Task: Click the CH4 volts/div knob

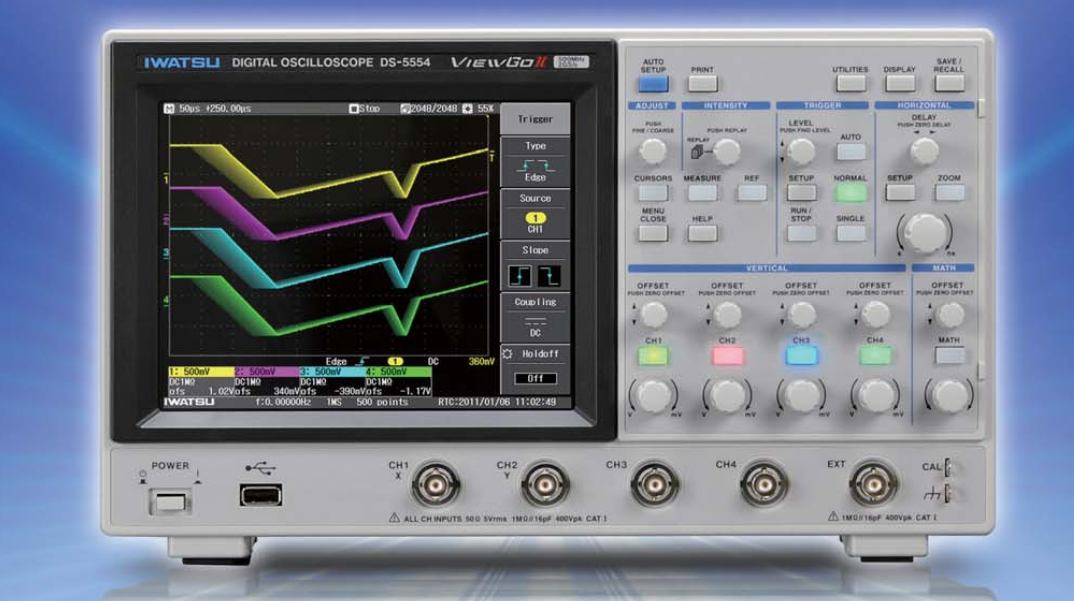Action: pyautogui.click(x=875, y=395)
